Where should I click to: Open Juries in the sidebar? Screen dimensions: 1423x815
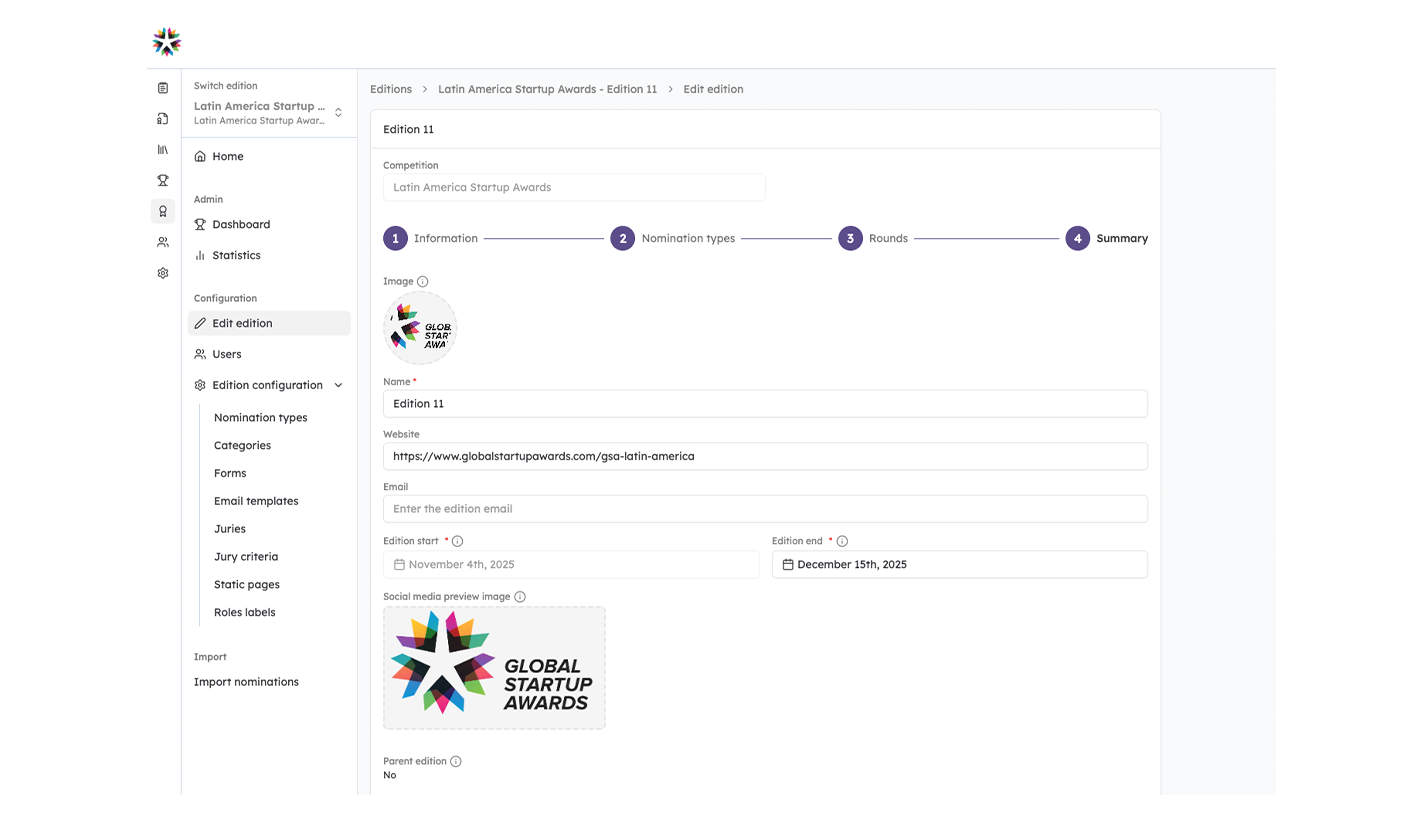230,529
